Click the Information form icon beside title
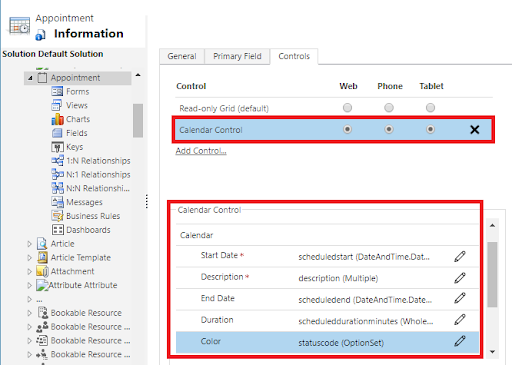Screen dimensions: 512x365 [41, 35]
